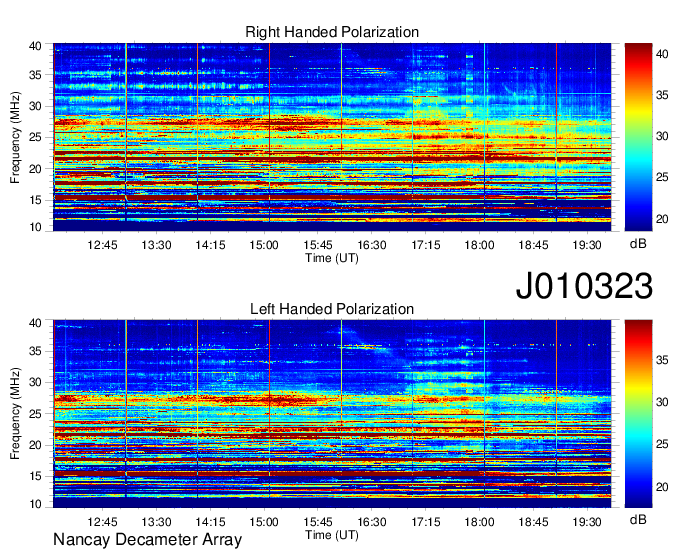Click 30 MHz tick on lower frequency axis
The width and height of the screenshot is (680, 552).
(x=35, y=382)
